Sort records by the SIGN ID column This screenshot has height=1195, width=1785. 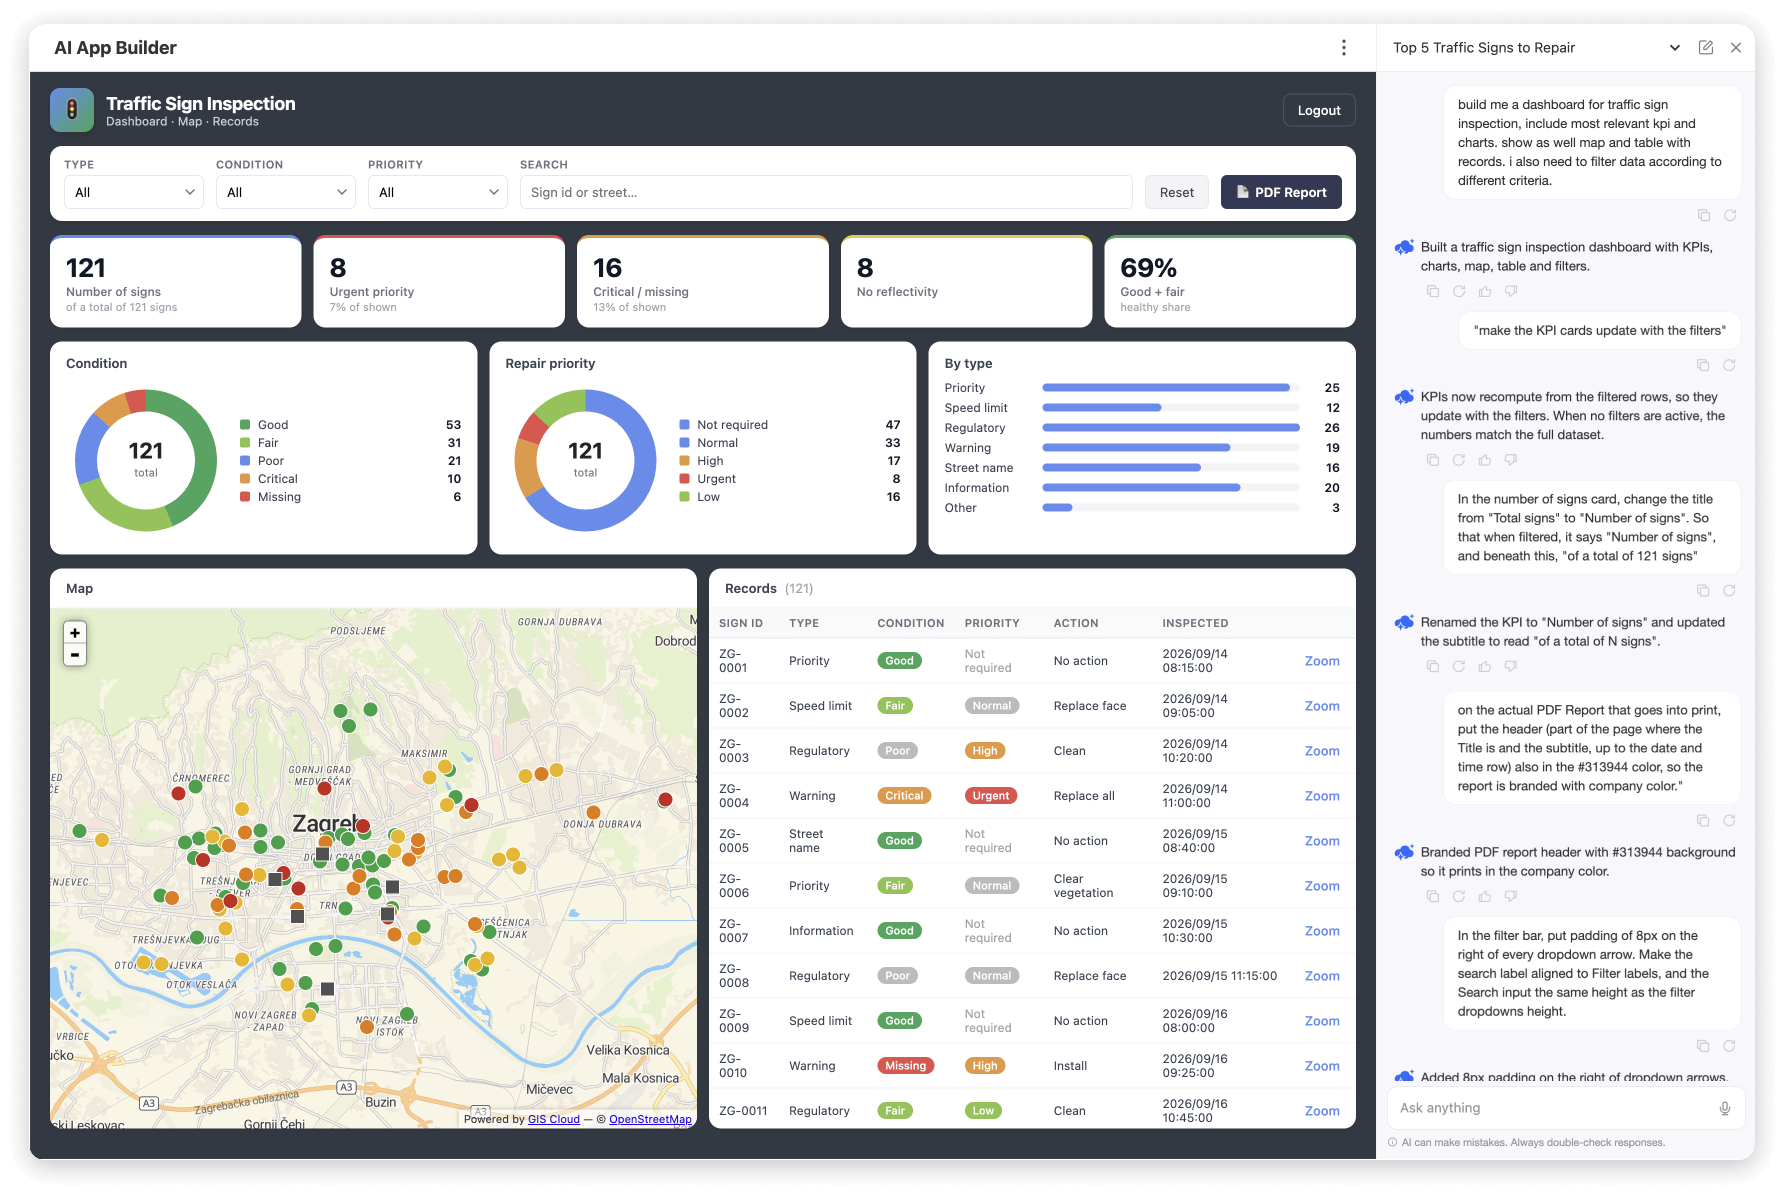click(x=741, y=623)
